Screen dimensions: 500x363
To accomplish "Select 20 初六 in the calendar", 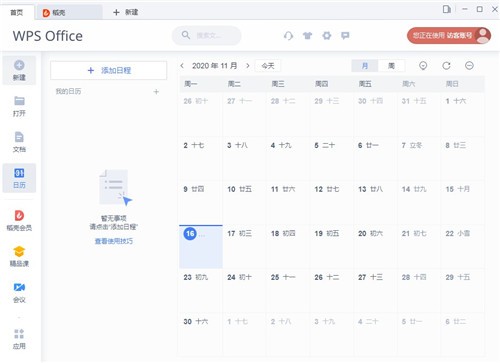I will coord(375,247).
